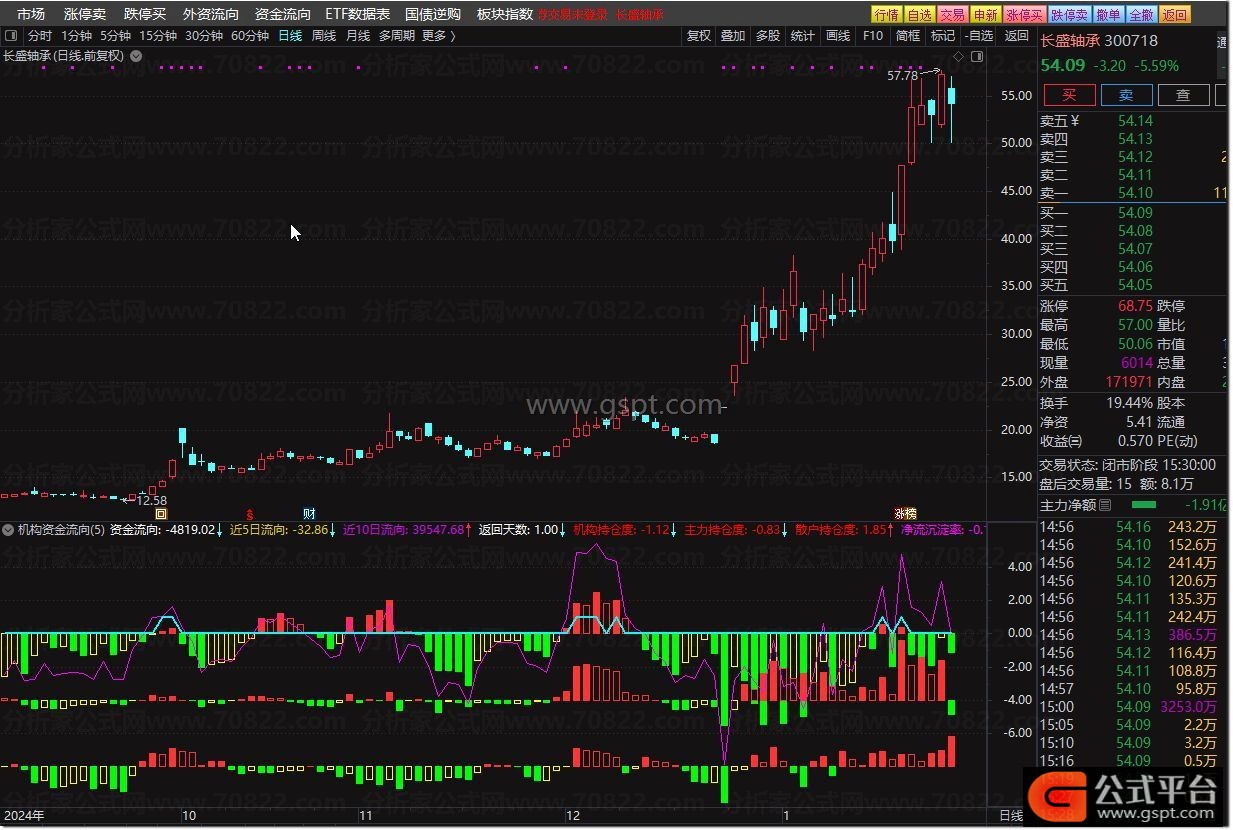The height and width of the screenshot is (830, 1233).
Task: Click the red 买 buy button
Action: tap(1069, 95)
